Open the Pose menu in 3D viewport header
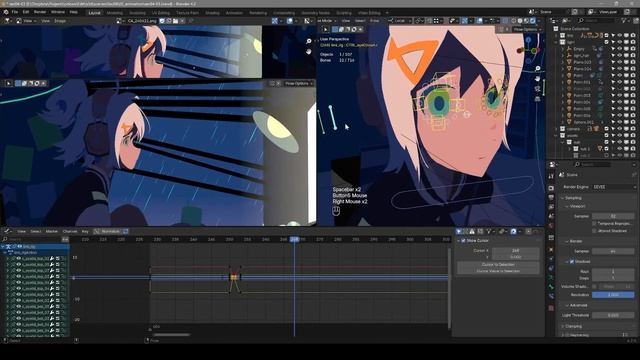640x360 pixels. tap(375, 20)
